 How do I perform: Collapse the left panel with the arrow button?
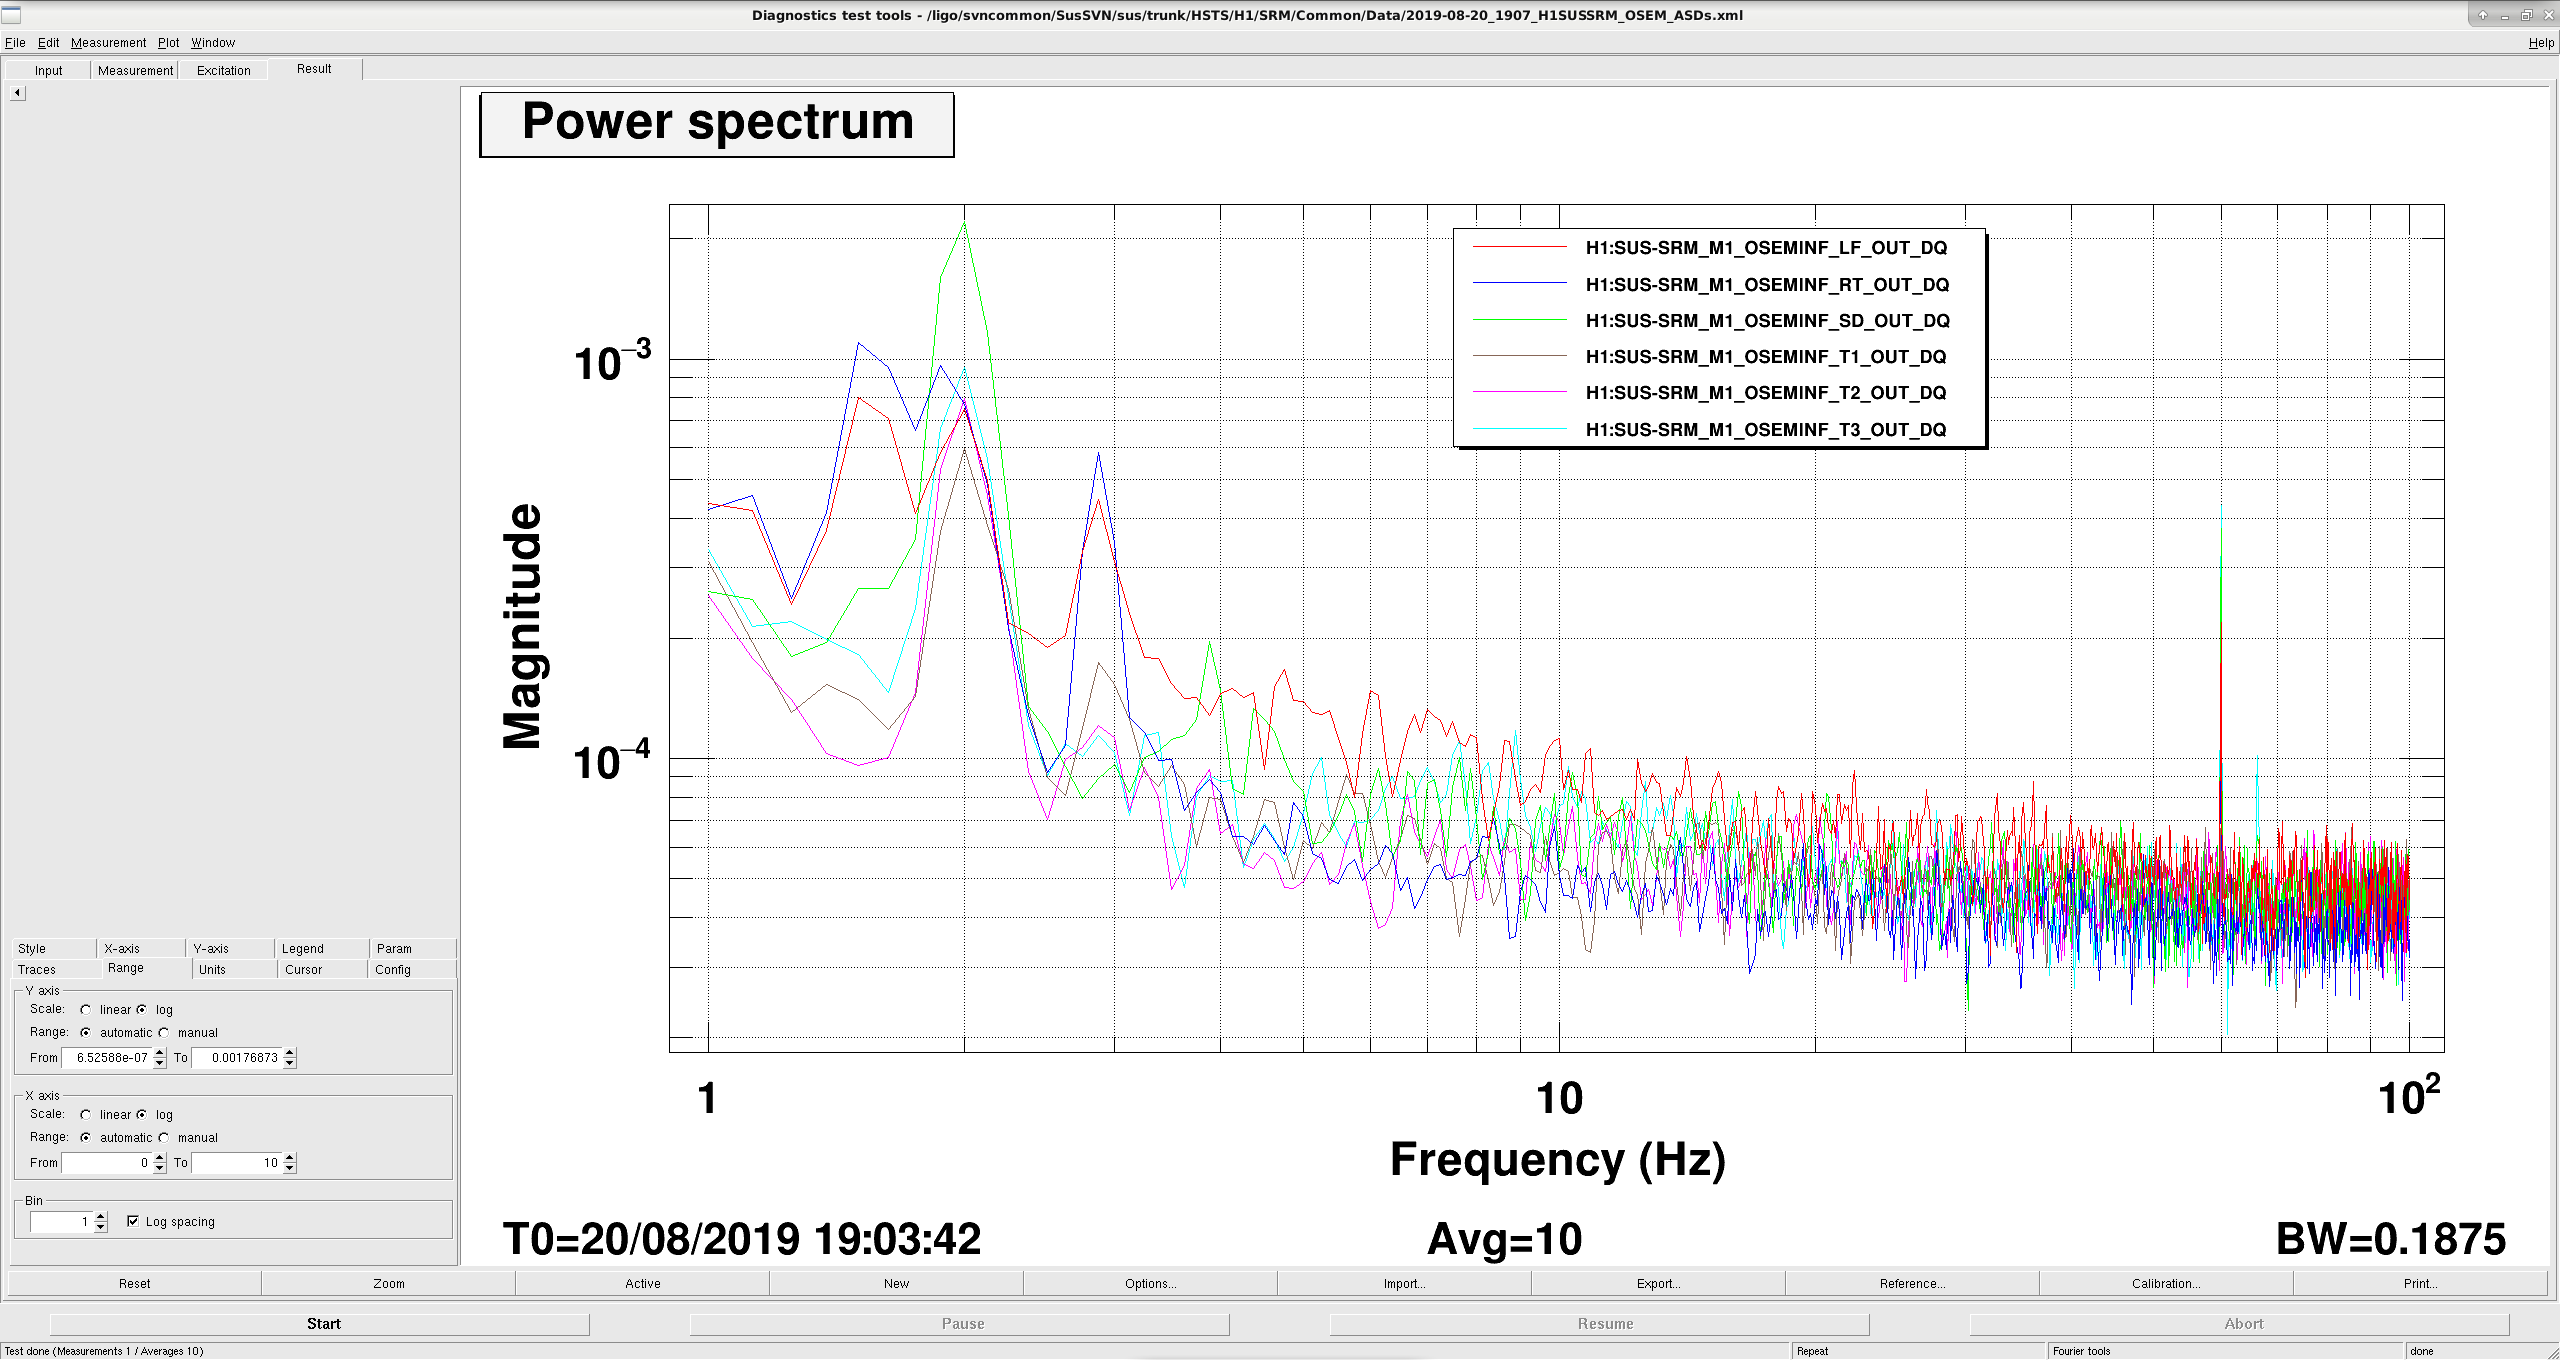(x=17, y=93)
